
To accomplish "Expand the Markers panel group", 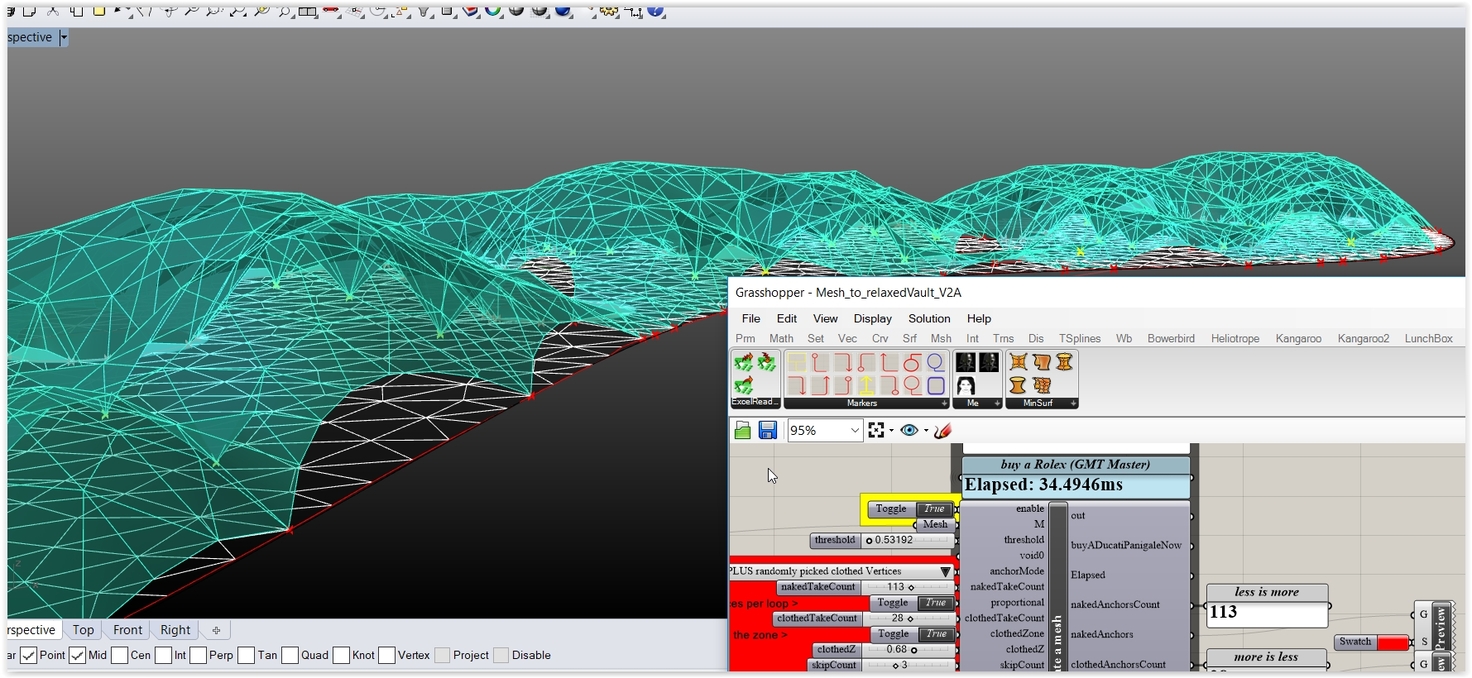I will pos(943,404).
